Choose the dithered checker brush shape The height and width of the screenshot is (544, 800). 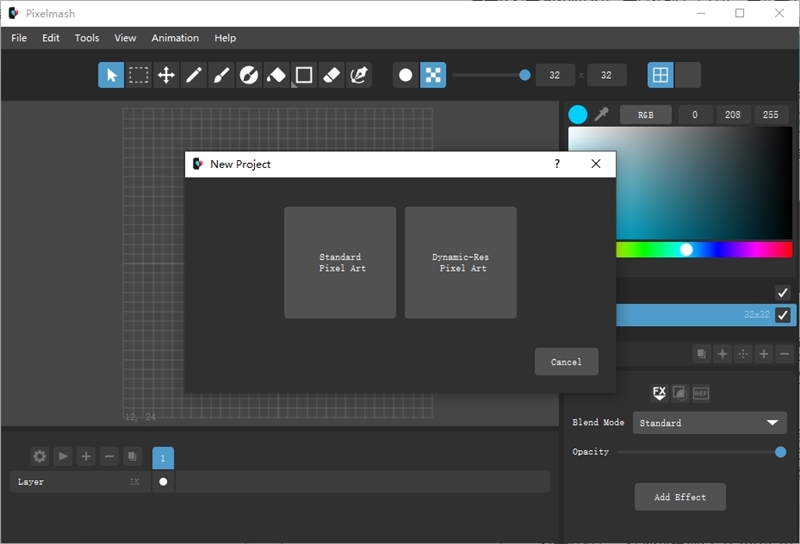tap(433, 75)
